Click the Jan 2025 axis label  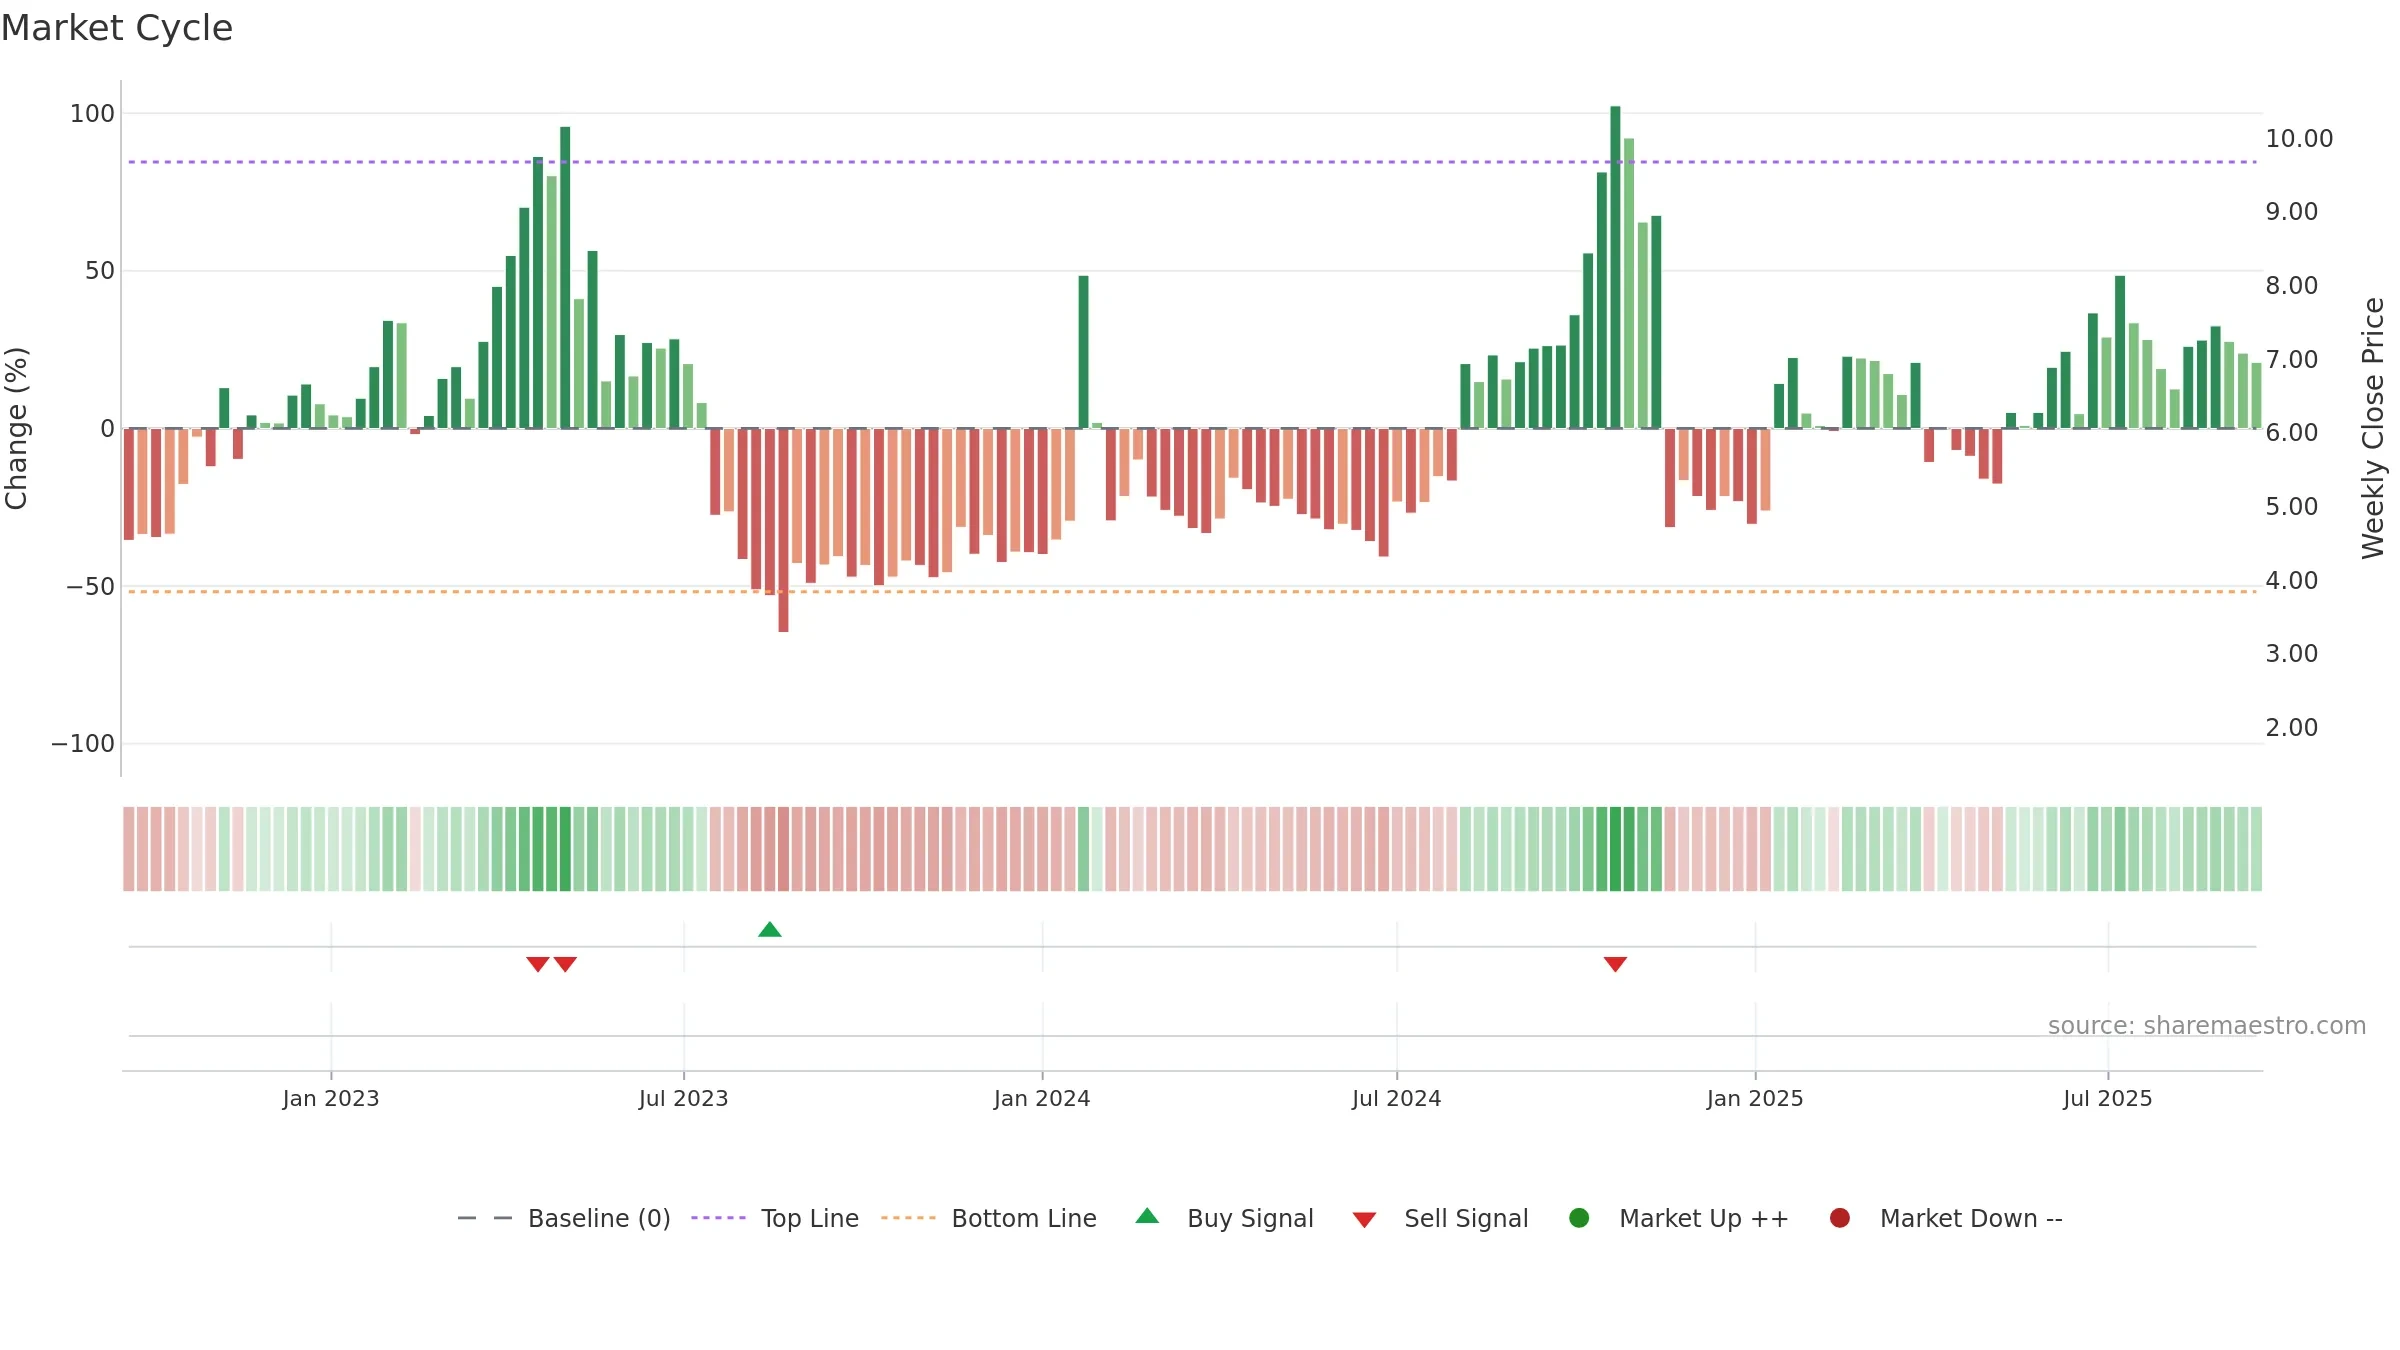click(1755, 1099)
